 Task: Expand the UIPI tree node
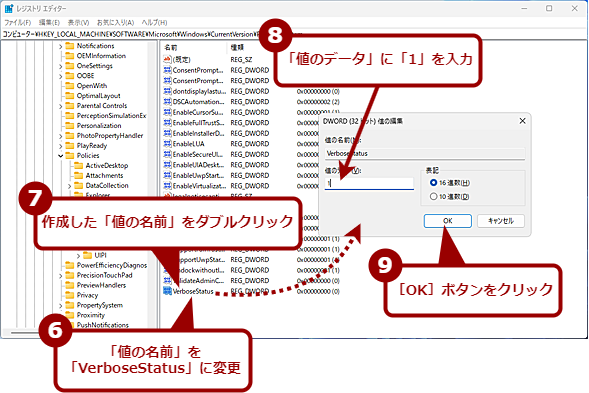click(x=79, y=256)
